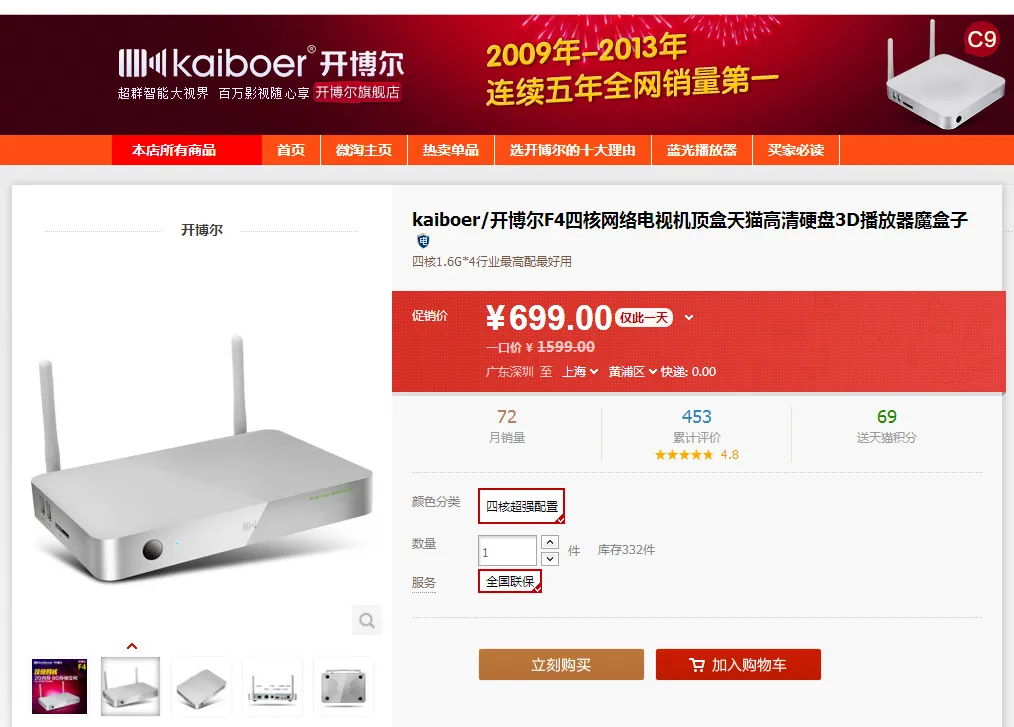Click the C9 router image in banner
The width and height of the screenshot is (1014, 727).
[x=942, y=76]
